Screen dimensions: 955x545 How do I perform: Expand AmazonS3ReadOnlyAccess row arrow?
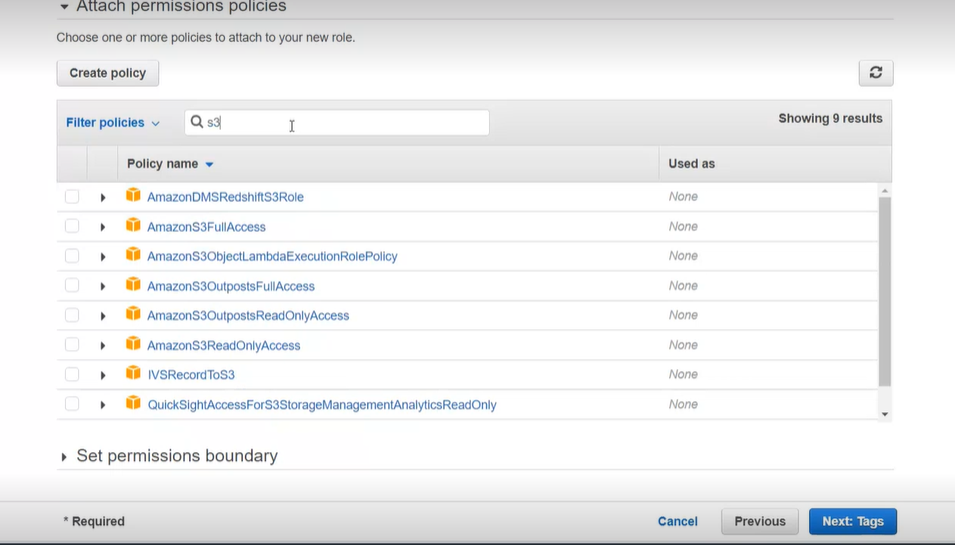[102, 346]
